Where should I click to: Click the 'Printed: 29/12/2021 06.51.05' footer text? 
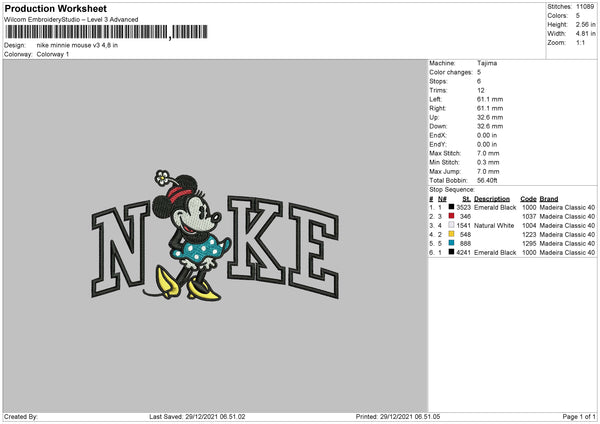point(398,417)
